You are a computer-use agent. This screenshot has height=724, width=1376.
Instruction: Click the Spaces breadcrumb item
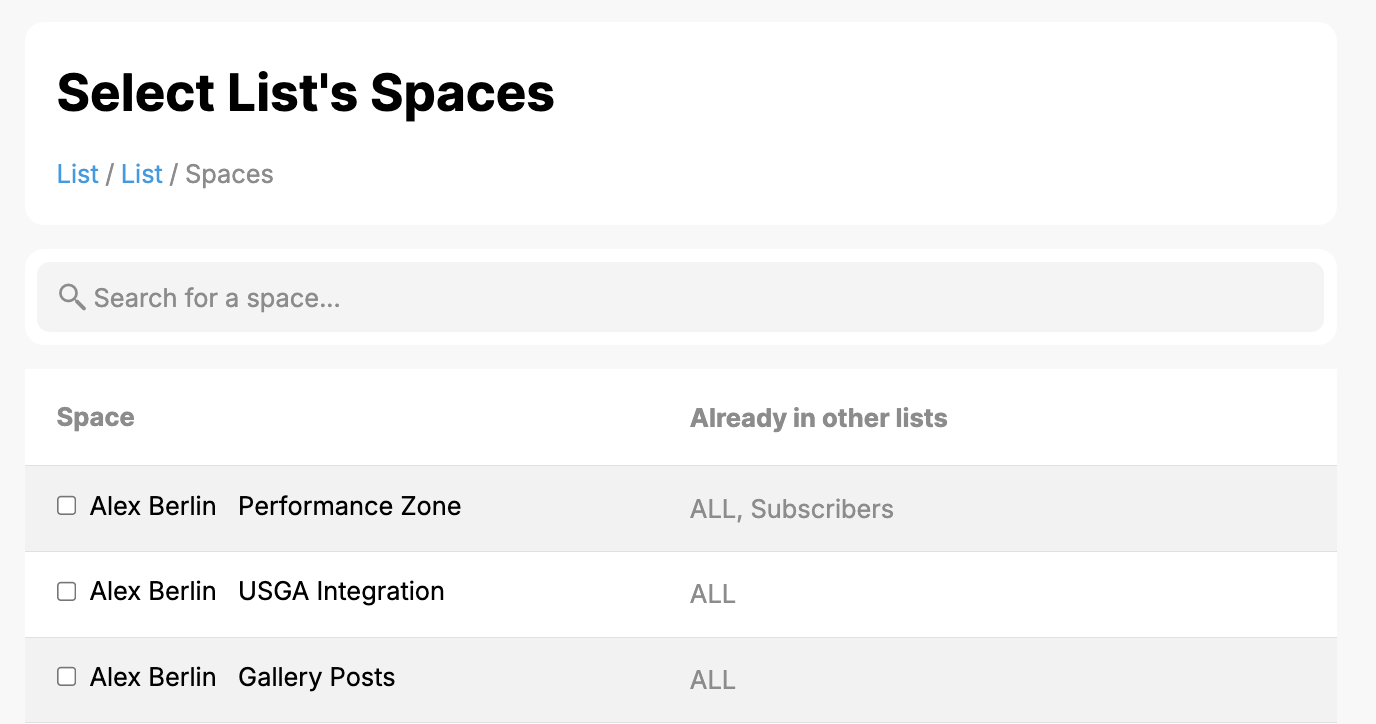(229, 173)
